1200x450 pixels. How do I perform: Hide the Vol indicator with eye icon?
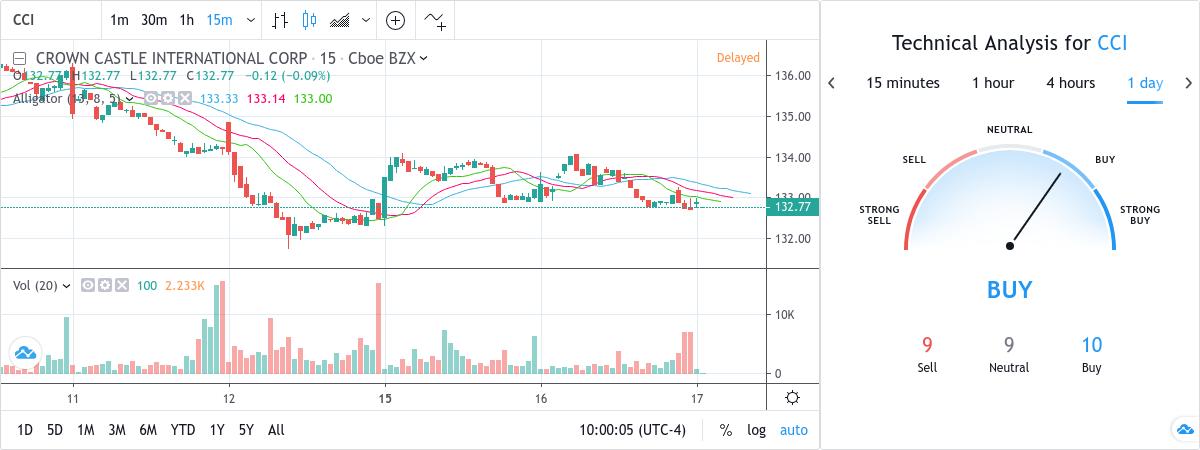(x=88, y=285)
